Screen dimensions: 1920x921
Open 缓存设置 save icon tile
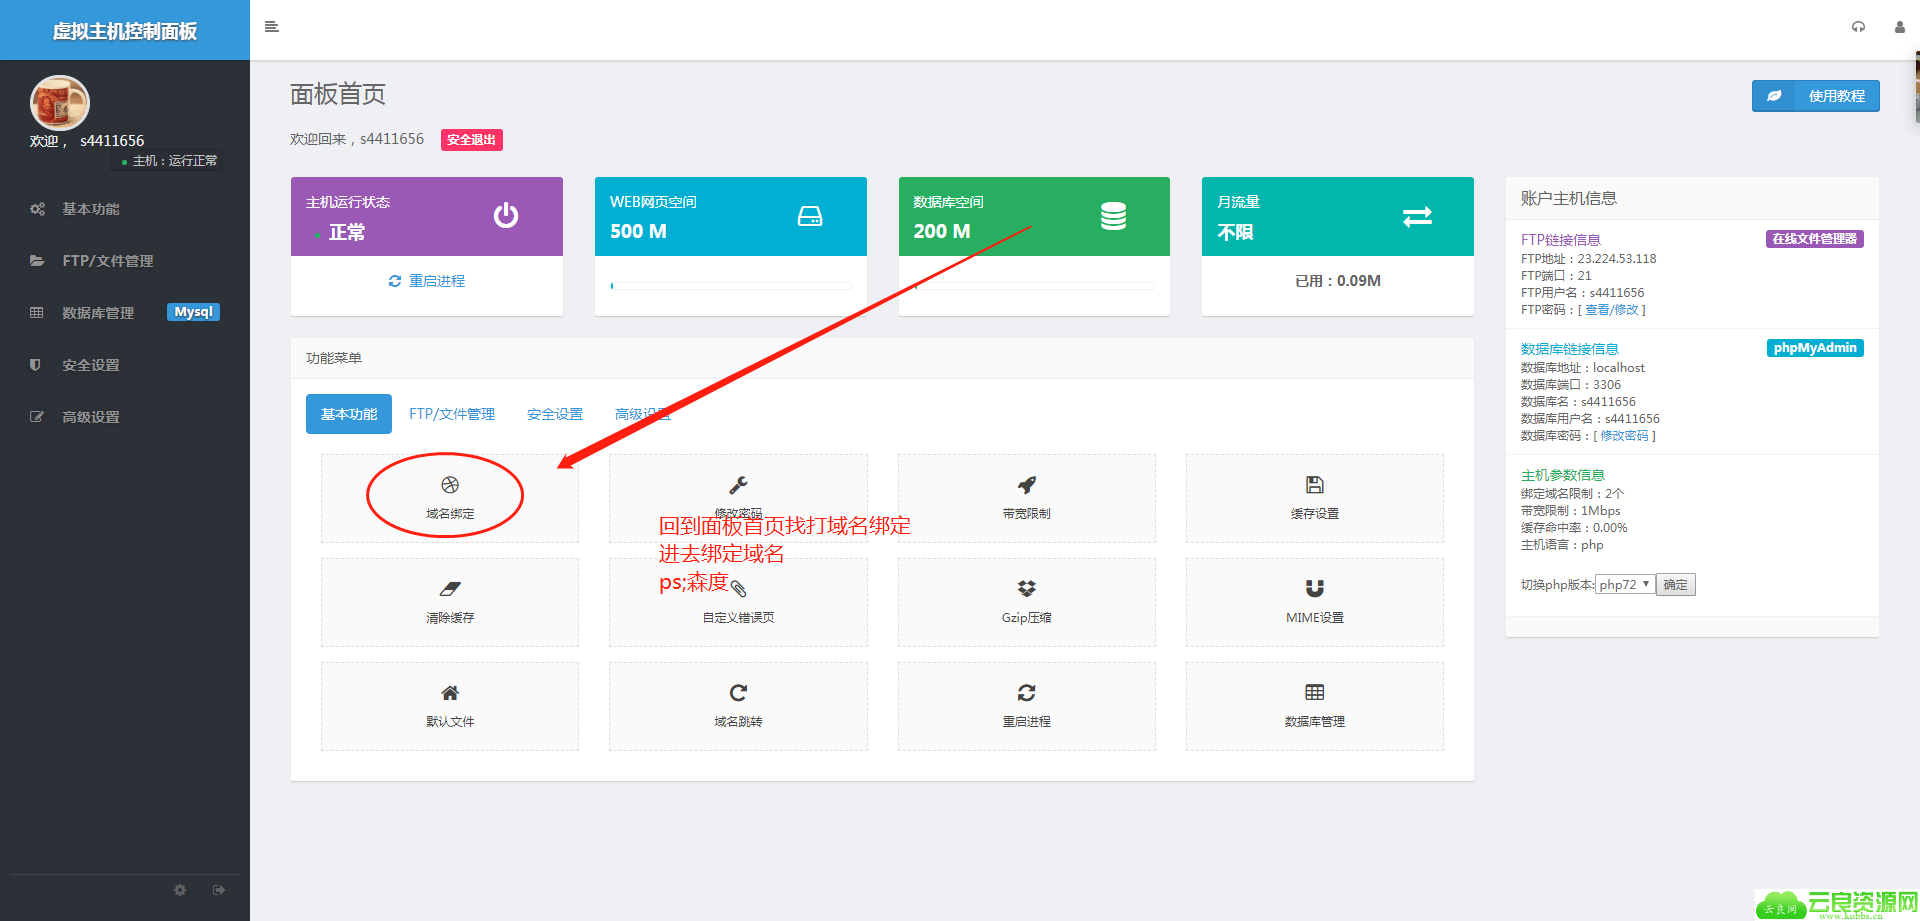pyautogui.click(x=1314, y=498)
